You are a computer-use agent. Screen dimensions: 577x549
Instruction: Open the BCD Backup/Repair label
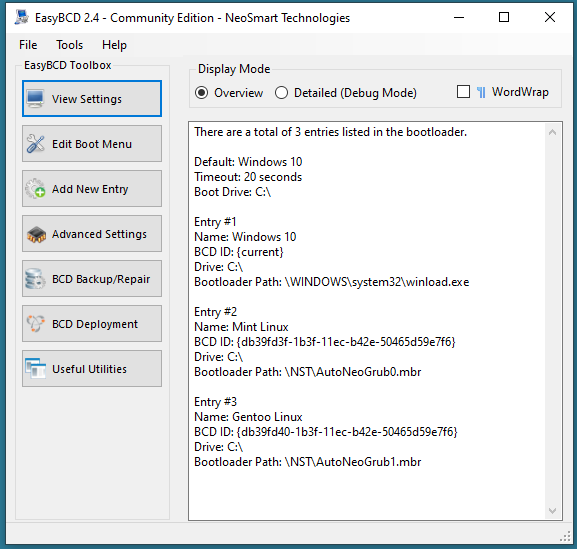[101, 279]
